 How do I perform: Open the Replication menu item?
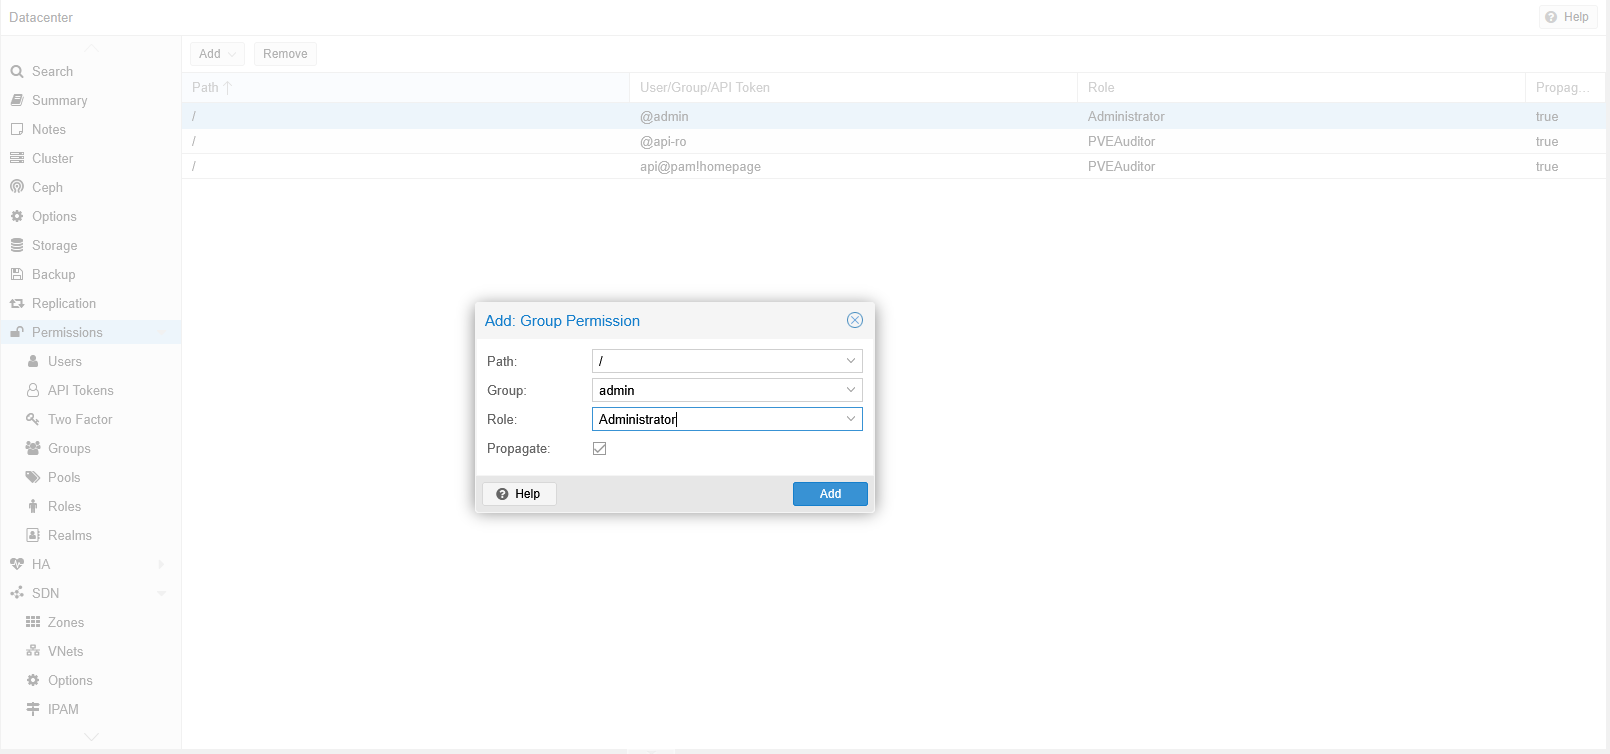tap(91, 304)
